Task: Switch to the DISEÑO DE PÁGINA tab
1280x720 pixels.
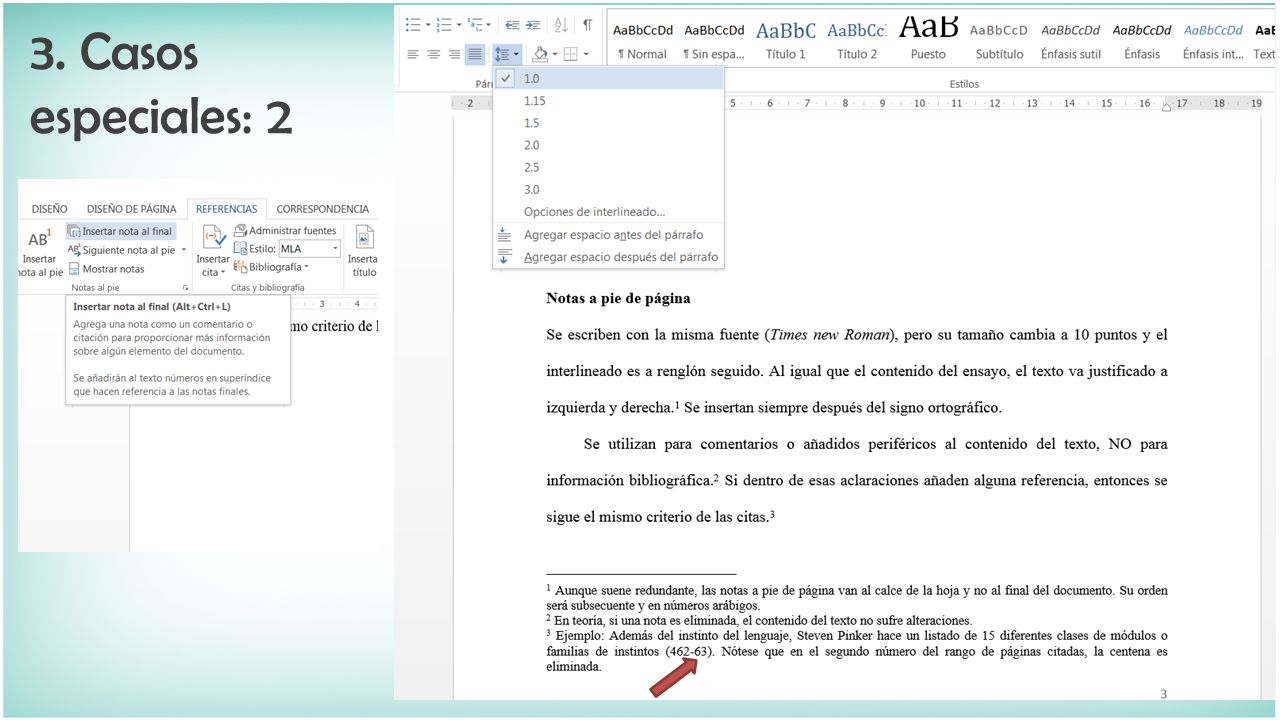Action: coord(131,209)
